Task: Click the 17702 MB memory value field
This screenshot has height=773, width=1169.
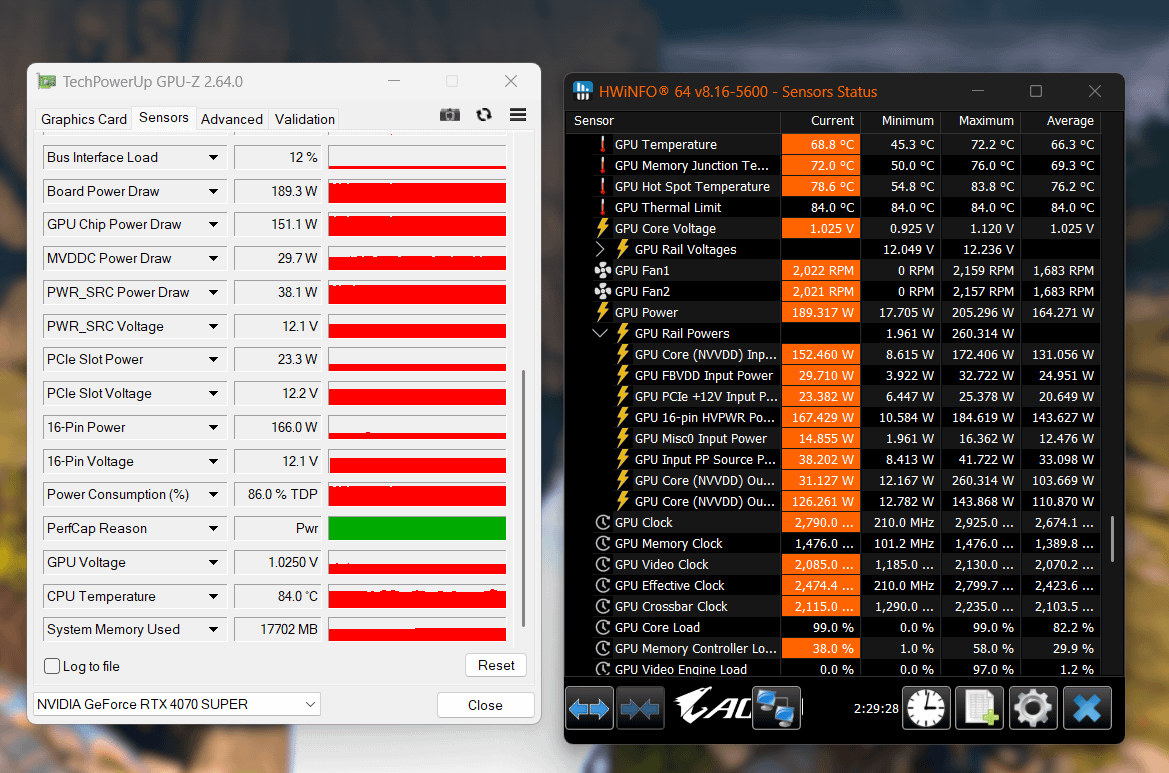Action: click(x=277, y=630)
